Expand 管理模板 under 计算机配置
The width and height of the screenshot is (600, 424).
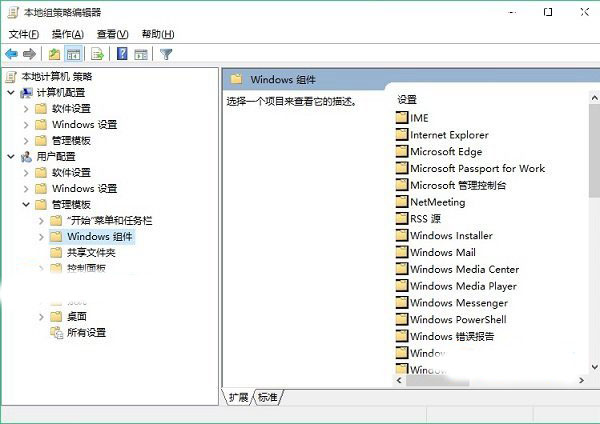(x=26, y=141)
